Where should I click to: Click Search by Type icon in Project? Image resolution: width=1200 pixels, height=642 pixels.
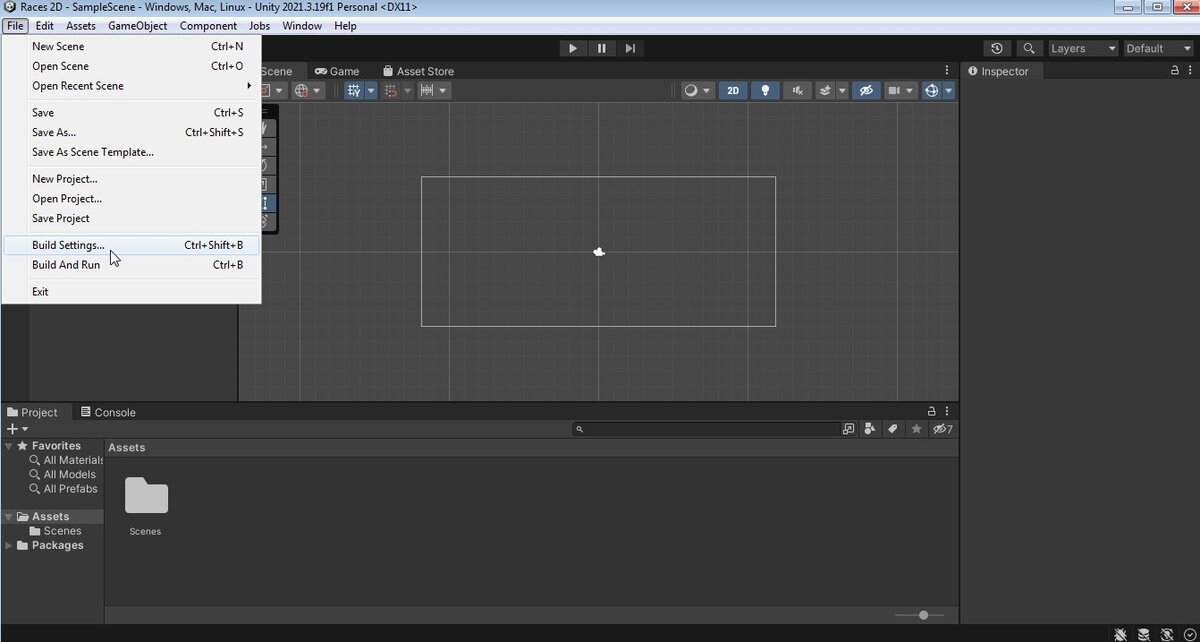tap(870, 429)
